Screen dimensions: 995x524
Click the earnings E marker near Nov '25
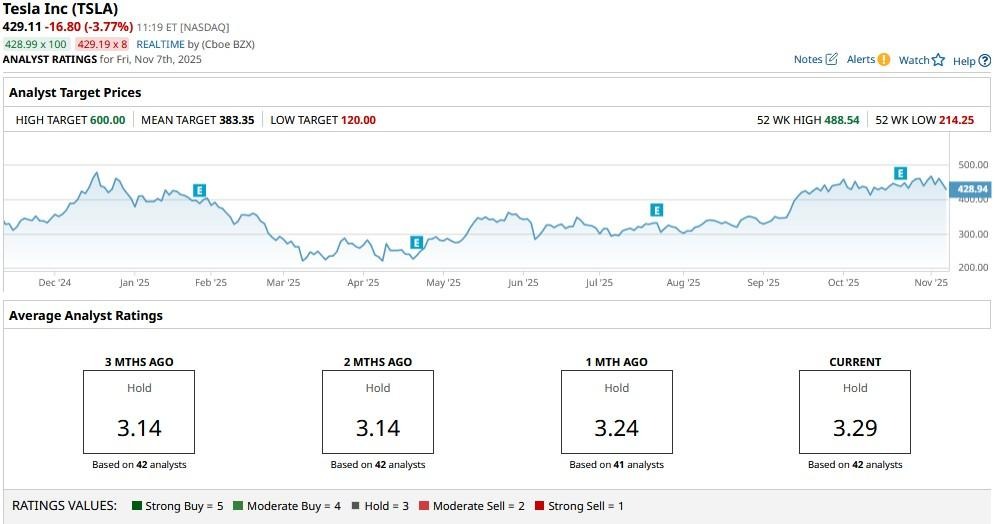coord(900,173)
